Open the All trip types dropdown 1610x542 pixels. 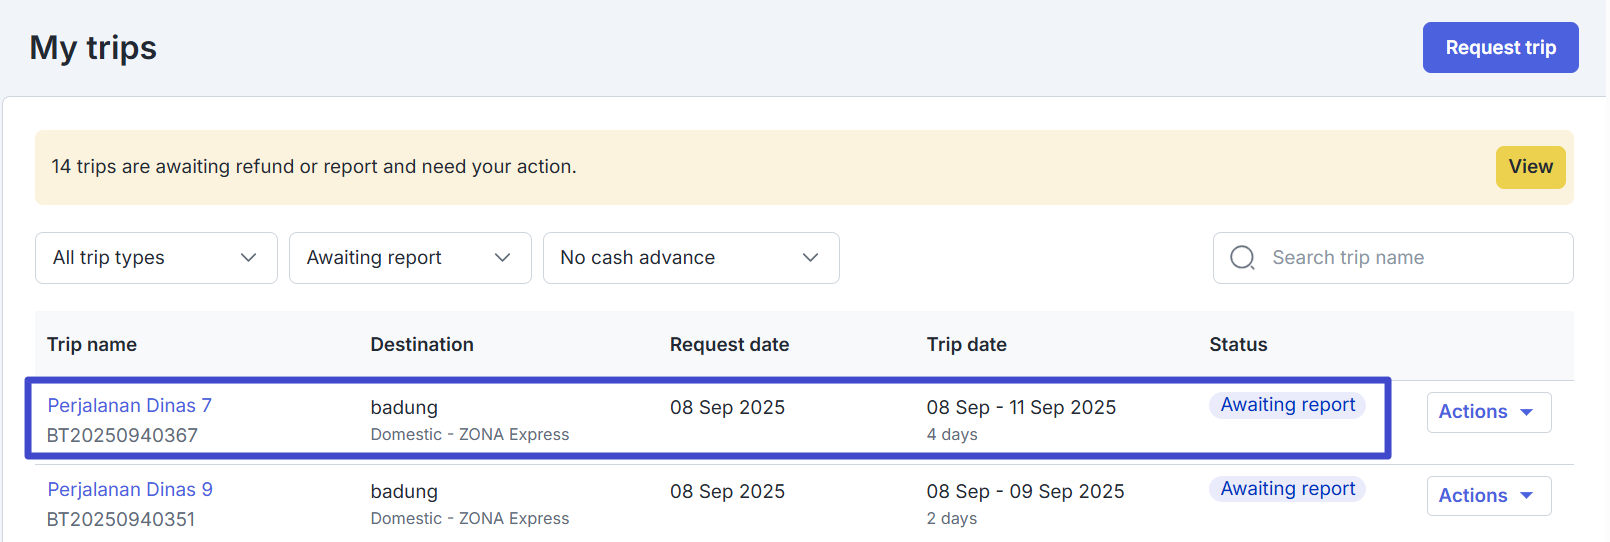156,258
